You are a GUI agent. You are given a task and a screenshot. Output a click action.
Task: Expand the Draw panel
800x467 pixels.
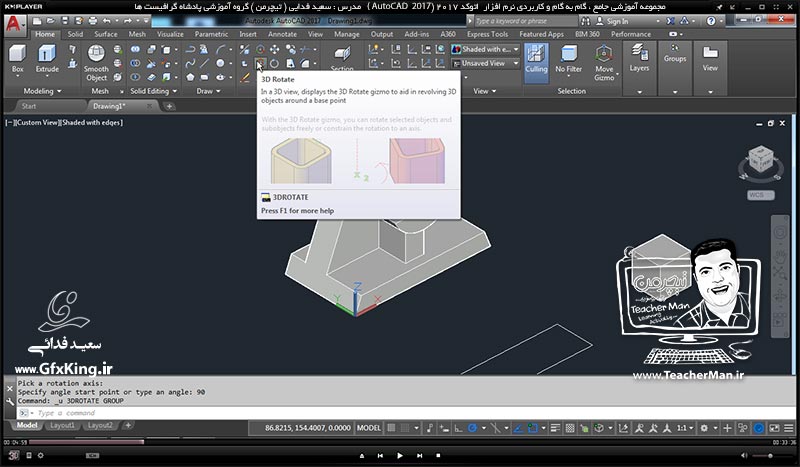(208, 91)
